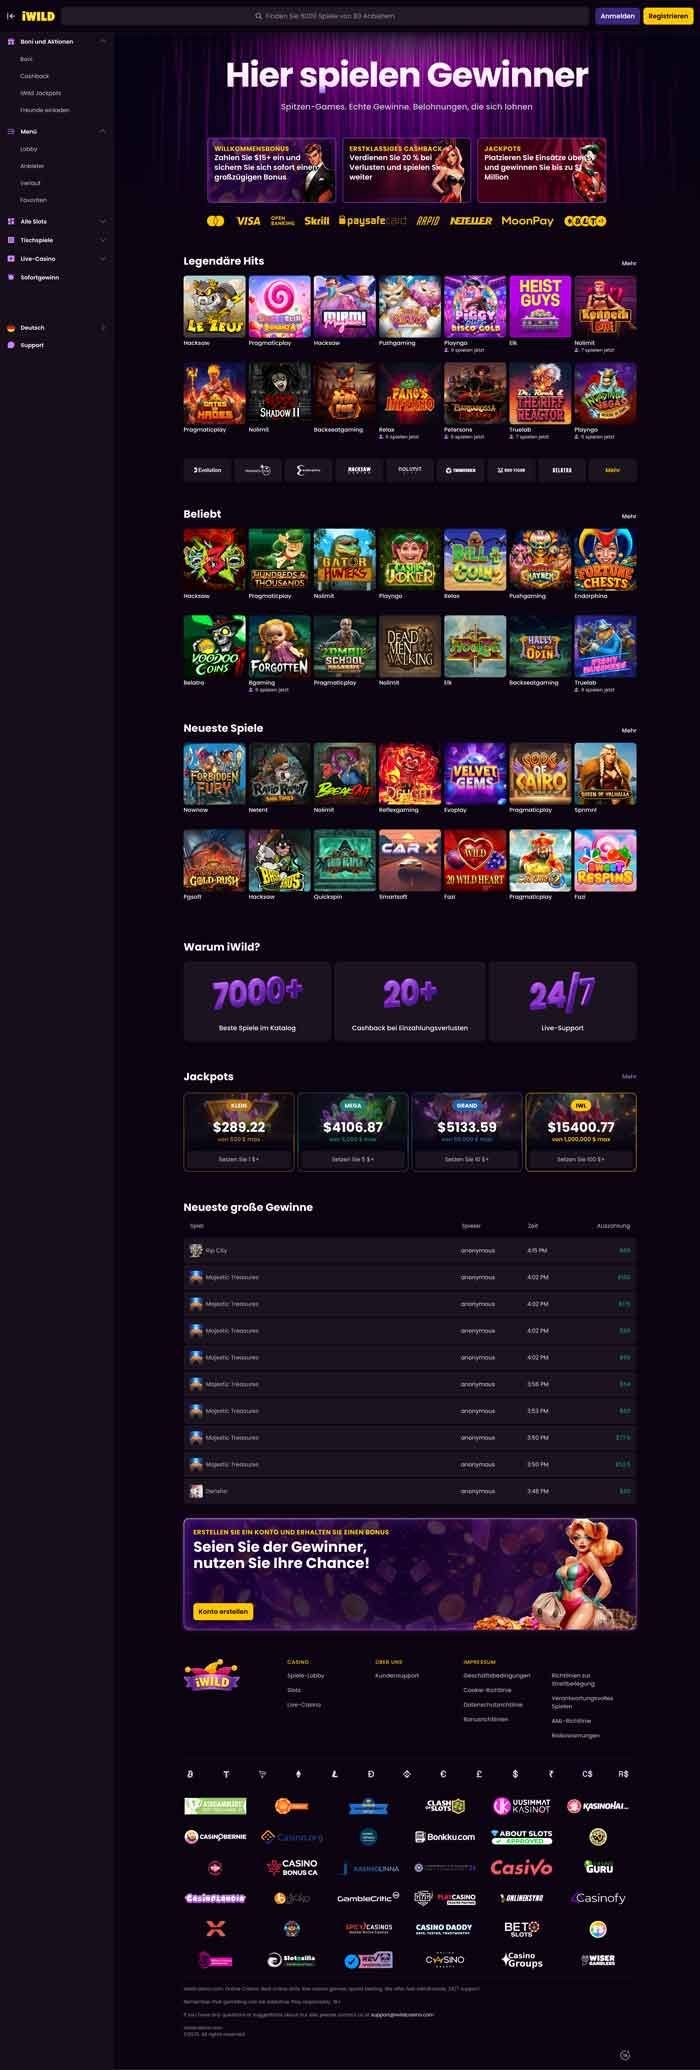Open the Le Zeus game thumbnail
This screenshot has height=2070, width=700.
[x=214, y=306]
